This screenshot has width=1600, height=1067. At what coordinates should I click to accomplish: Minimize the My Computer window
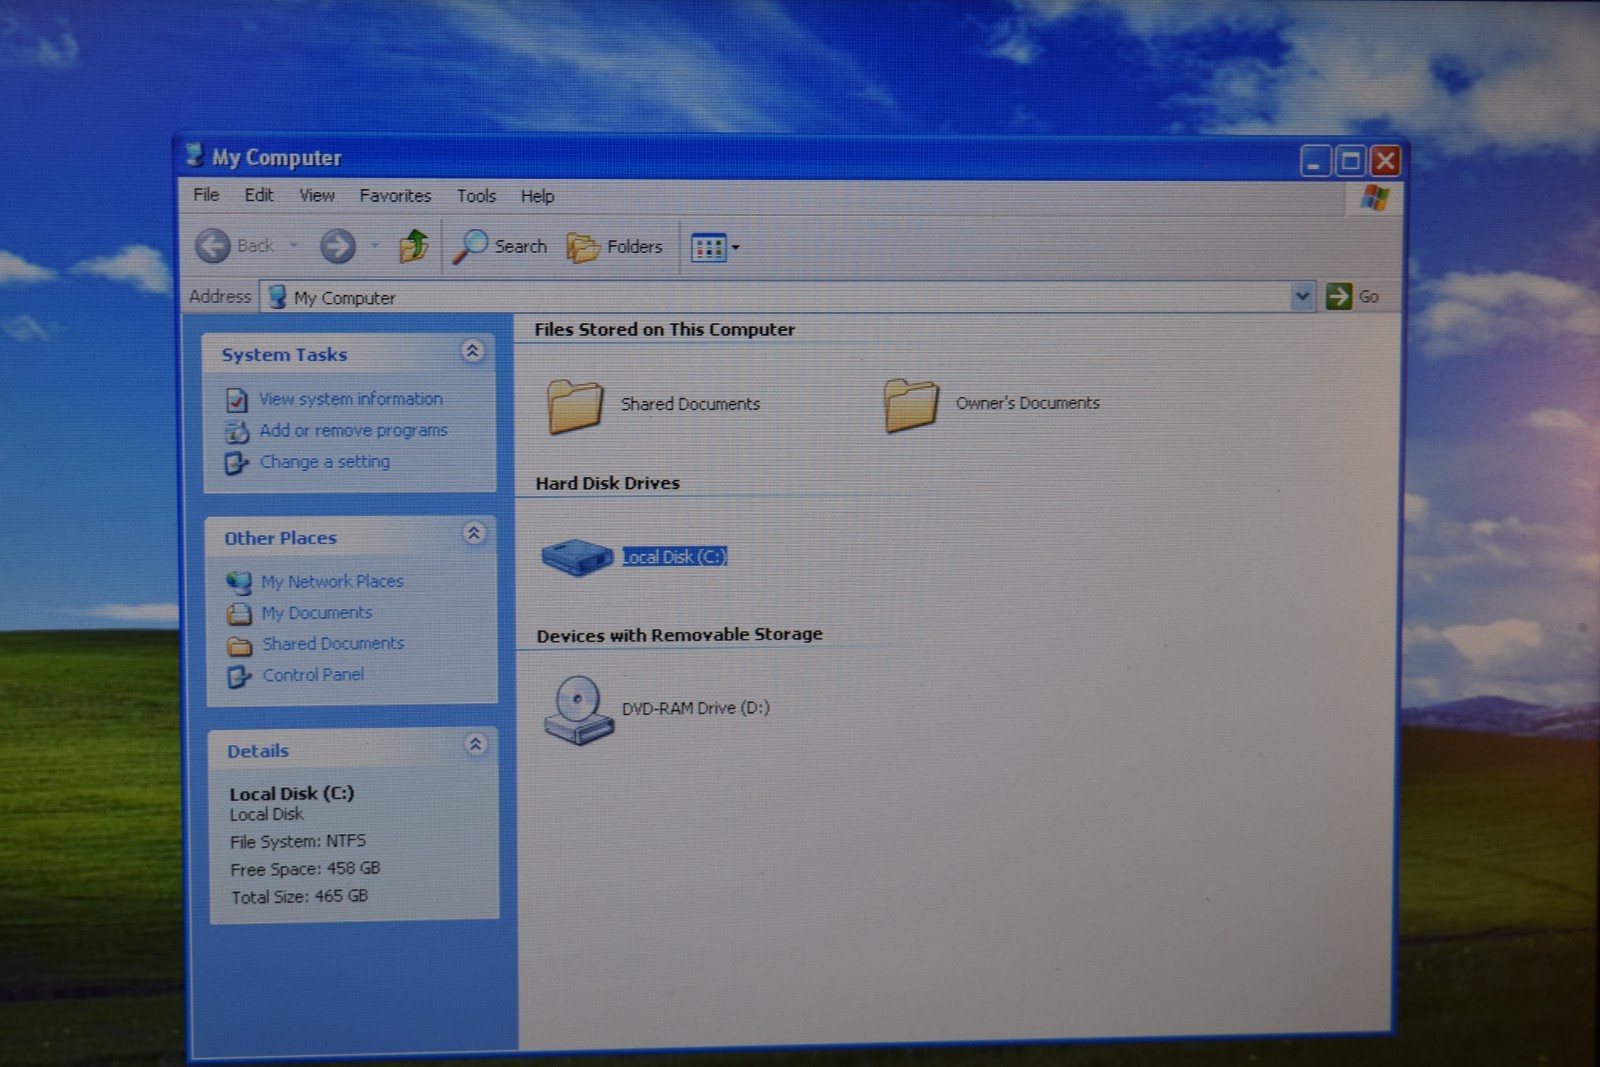pyautogui.click(x=1315, y=161)
